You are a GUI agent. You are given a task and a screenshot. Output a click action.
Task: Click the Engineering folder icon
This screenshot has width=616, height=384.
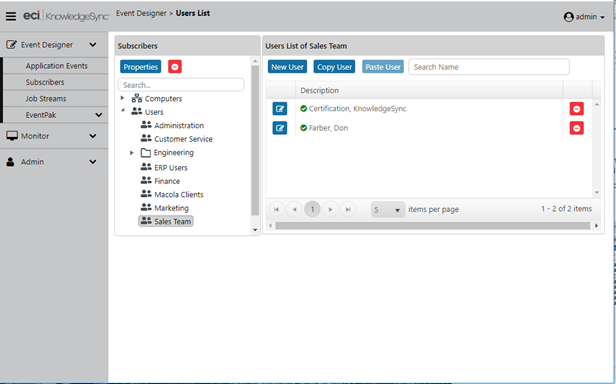(146, 152)
